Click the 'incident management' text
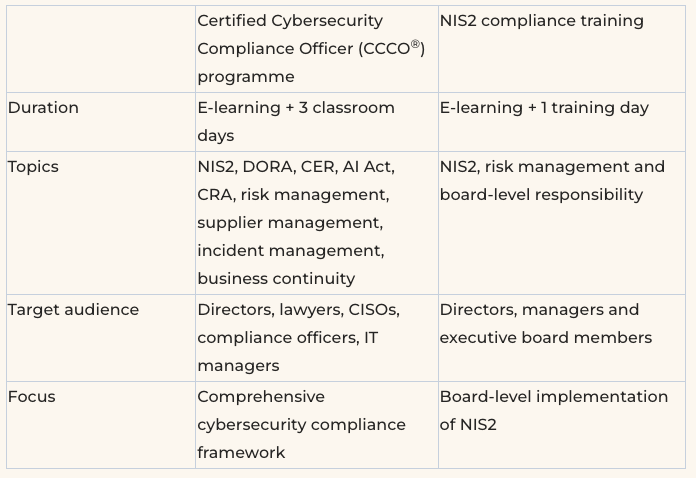 (289, 251)
